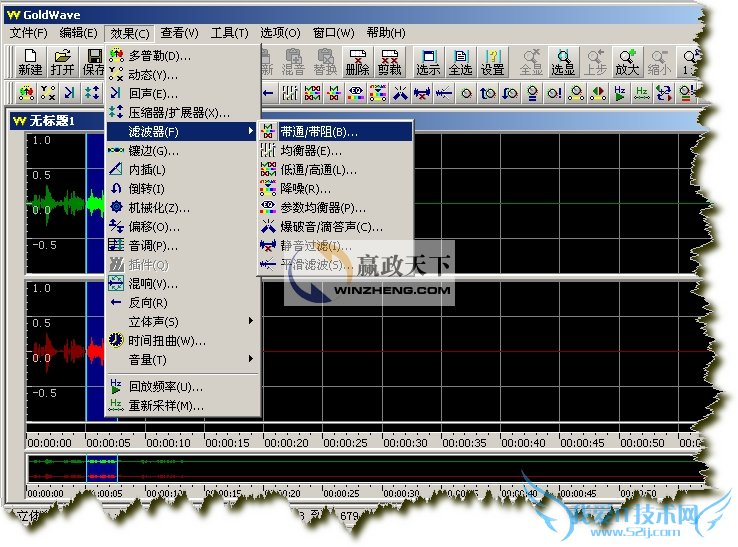738x547 pixels.
Task: Click the 新建 (New) toolbar icon
Action: [30, 61]
